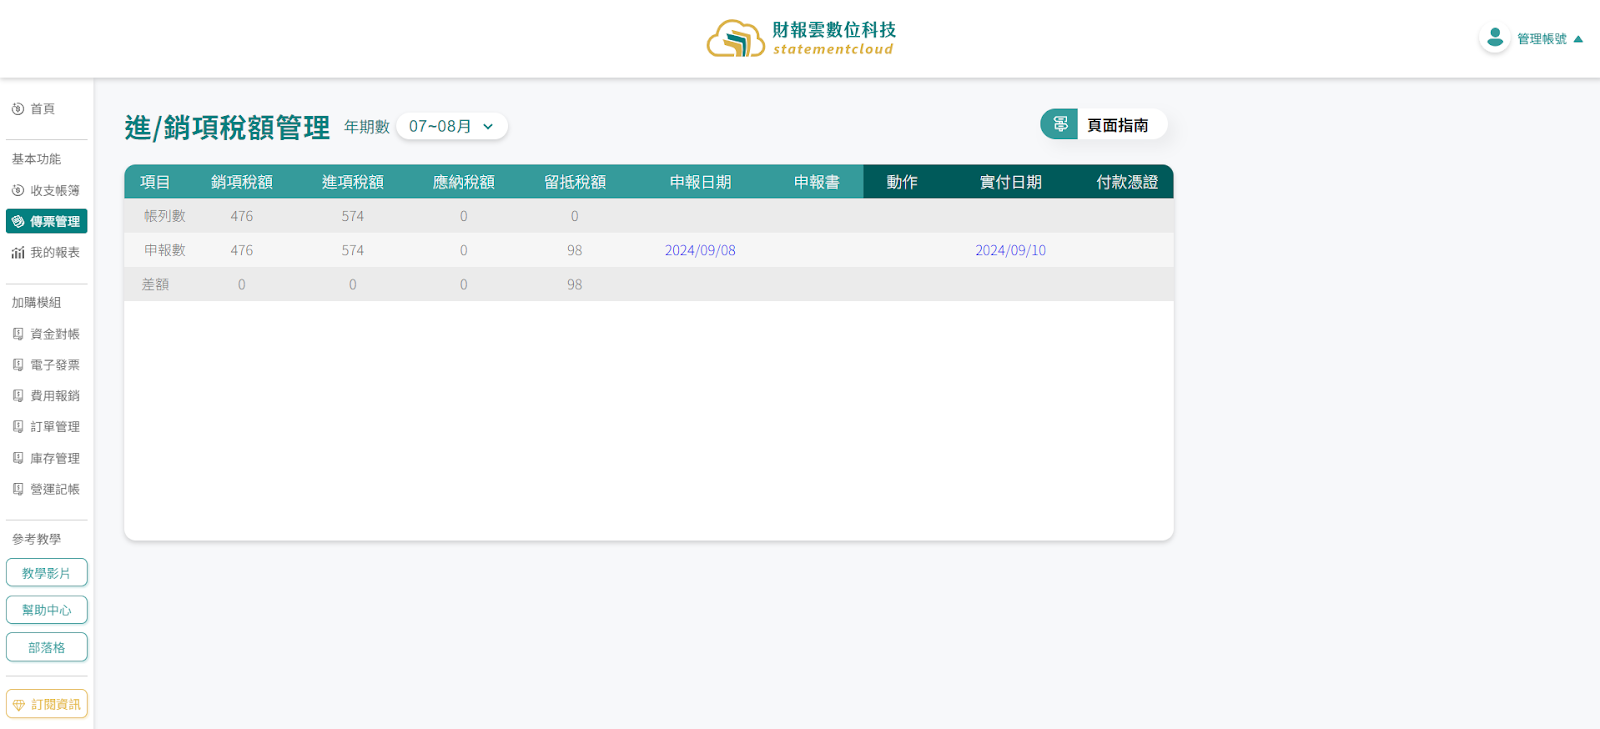Click 98 in the 申報數 row
Screen dimensions: 1600x729
click(575, 250)
